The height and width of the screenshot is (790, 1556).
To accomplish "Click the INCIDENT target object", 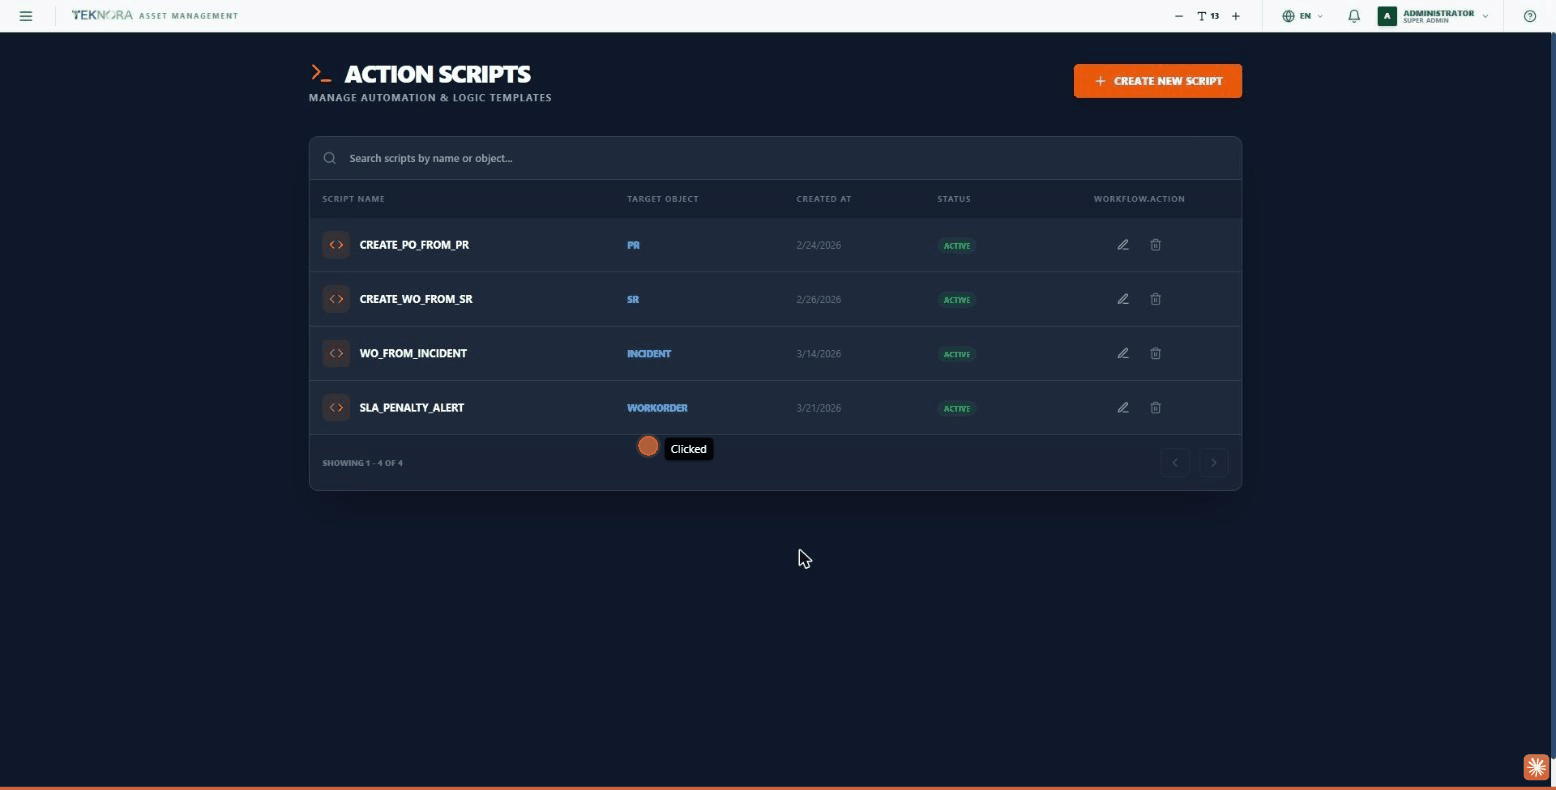I will click(649, 353).
